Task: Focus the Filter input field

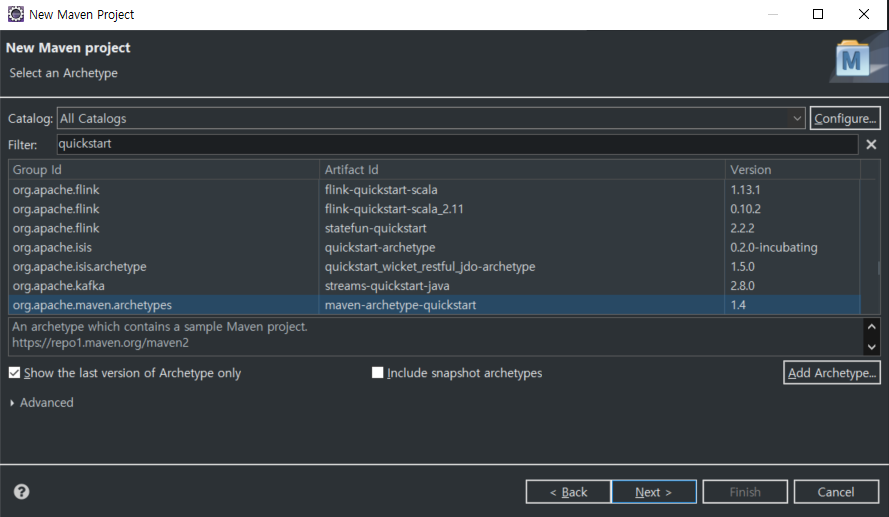Action: [457, 144]
